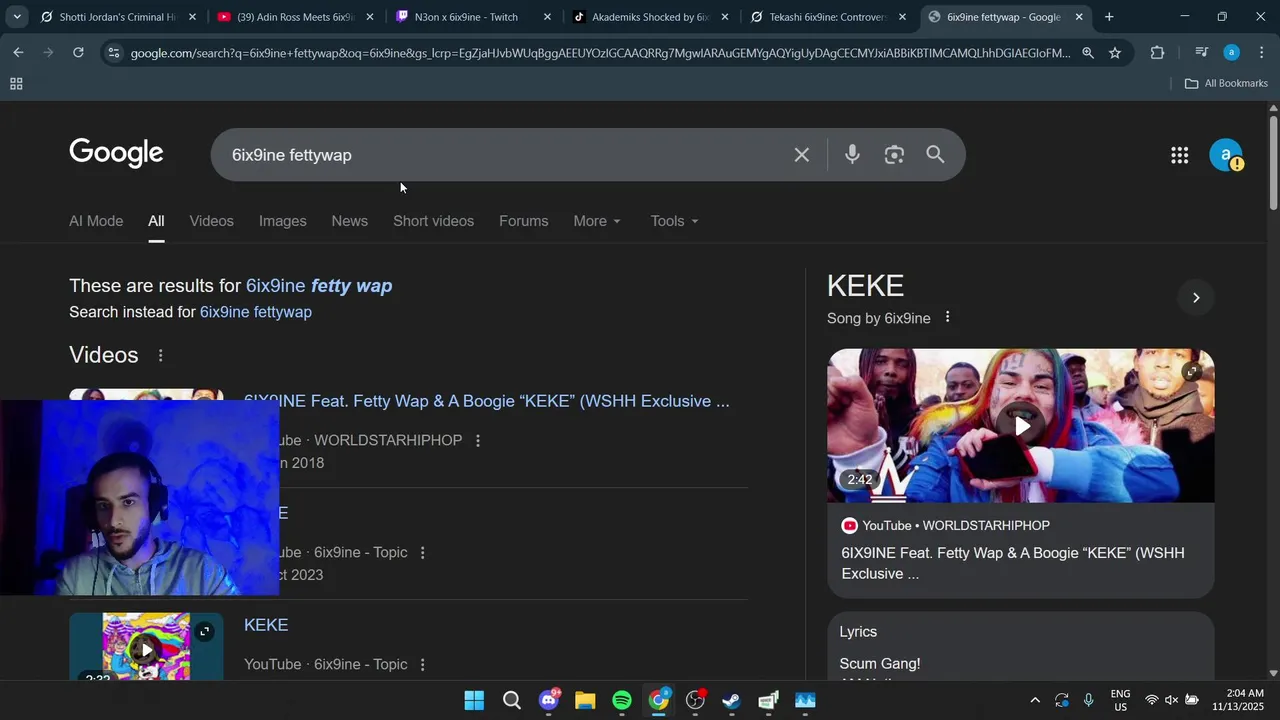
Task: Open Steam from the taskbar
Action: click(732, 700)
